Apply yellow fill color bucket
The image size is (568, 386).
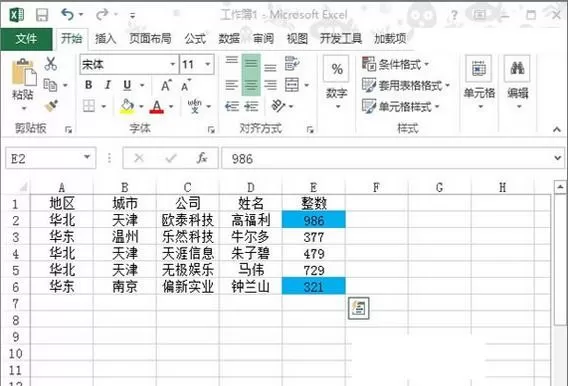127,106
